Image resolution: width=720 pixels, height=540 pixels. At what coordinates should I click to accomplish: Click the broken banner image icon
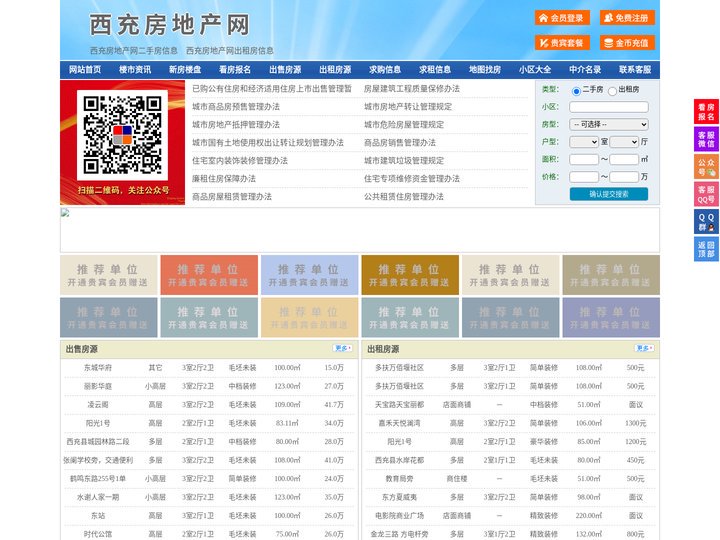click(x=65, y=213)
